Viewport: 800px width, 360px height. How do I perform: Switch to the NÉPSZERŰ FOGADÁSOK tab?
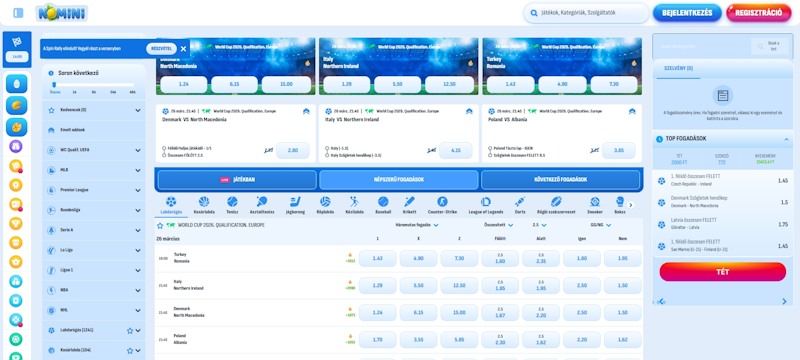pos(398,179)
